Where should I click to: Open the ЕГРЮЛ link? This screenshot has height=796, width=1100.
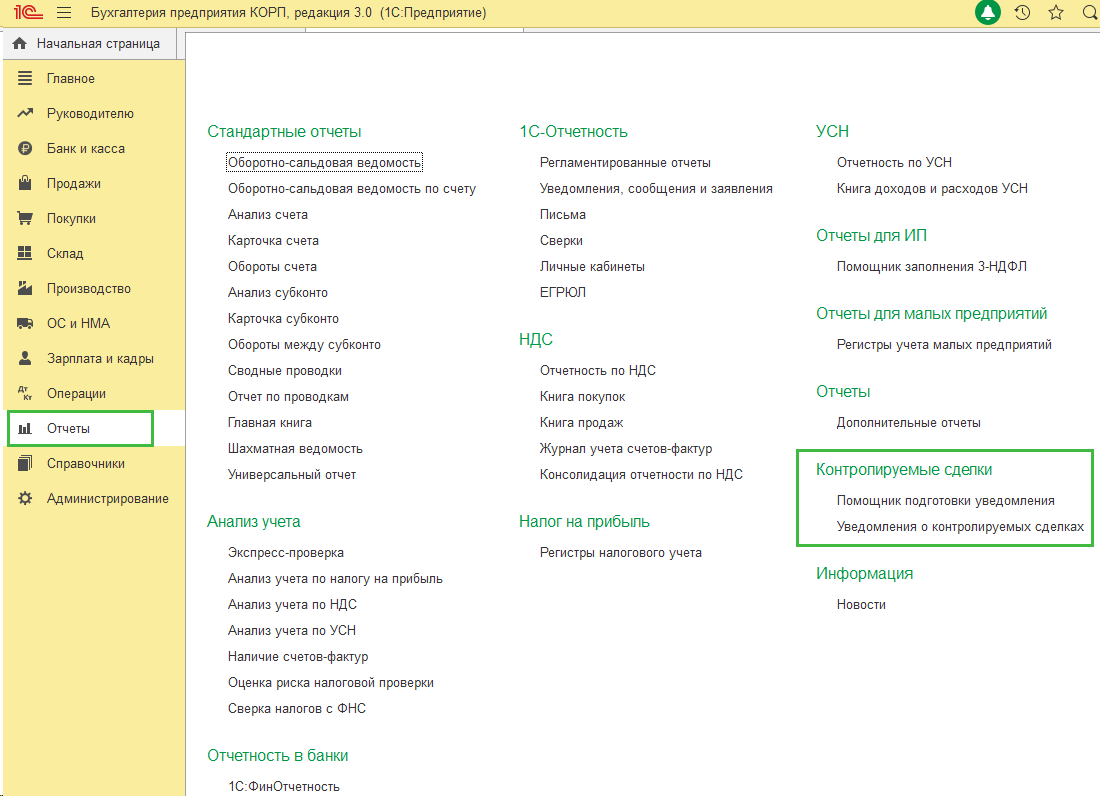pos(563,292)
